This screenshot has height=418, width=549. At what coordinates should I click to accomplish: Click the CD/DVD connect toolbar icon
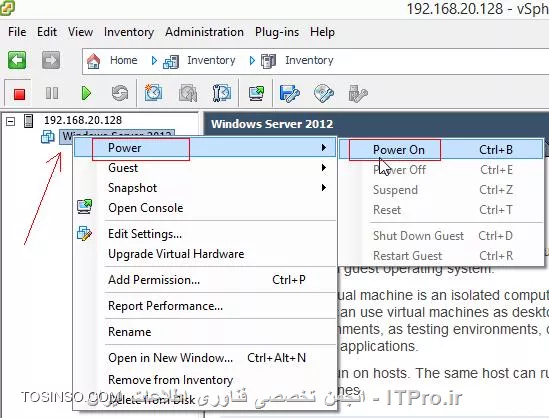tap(324, 93)
